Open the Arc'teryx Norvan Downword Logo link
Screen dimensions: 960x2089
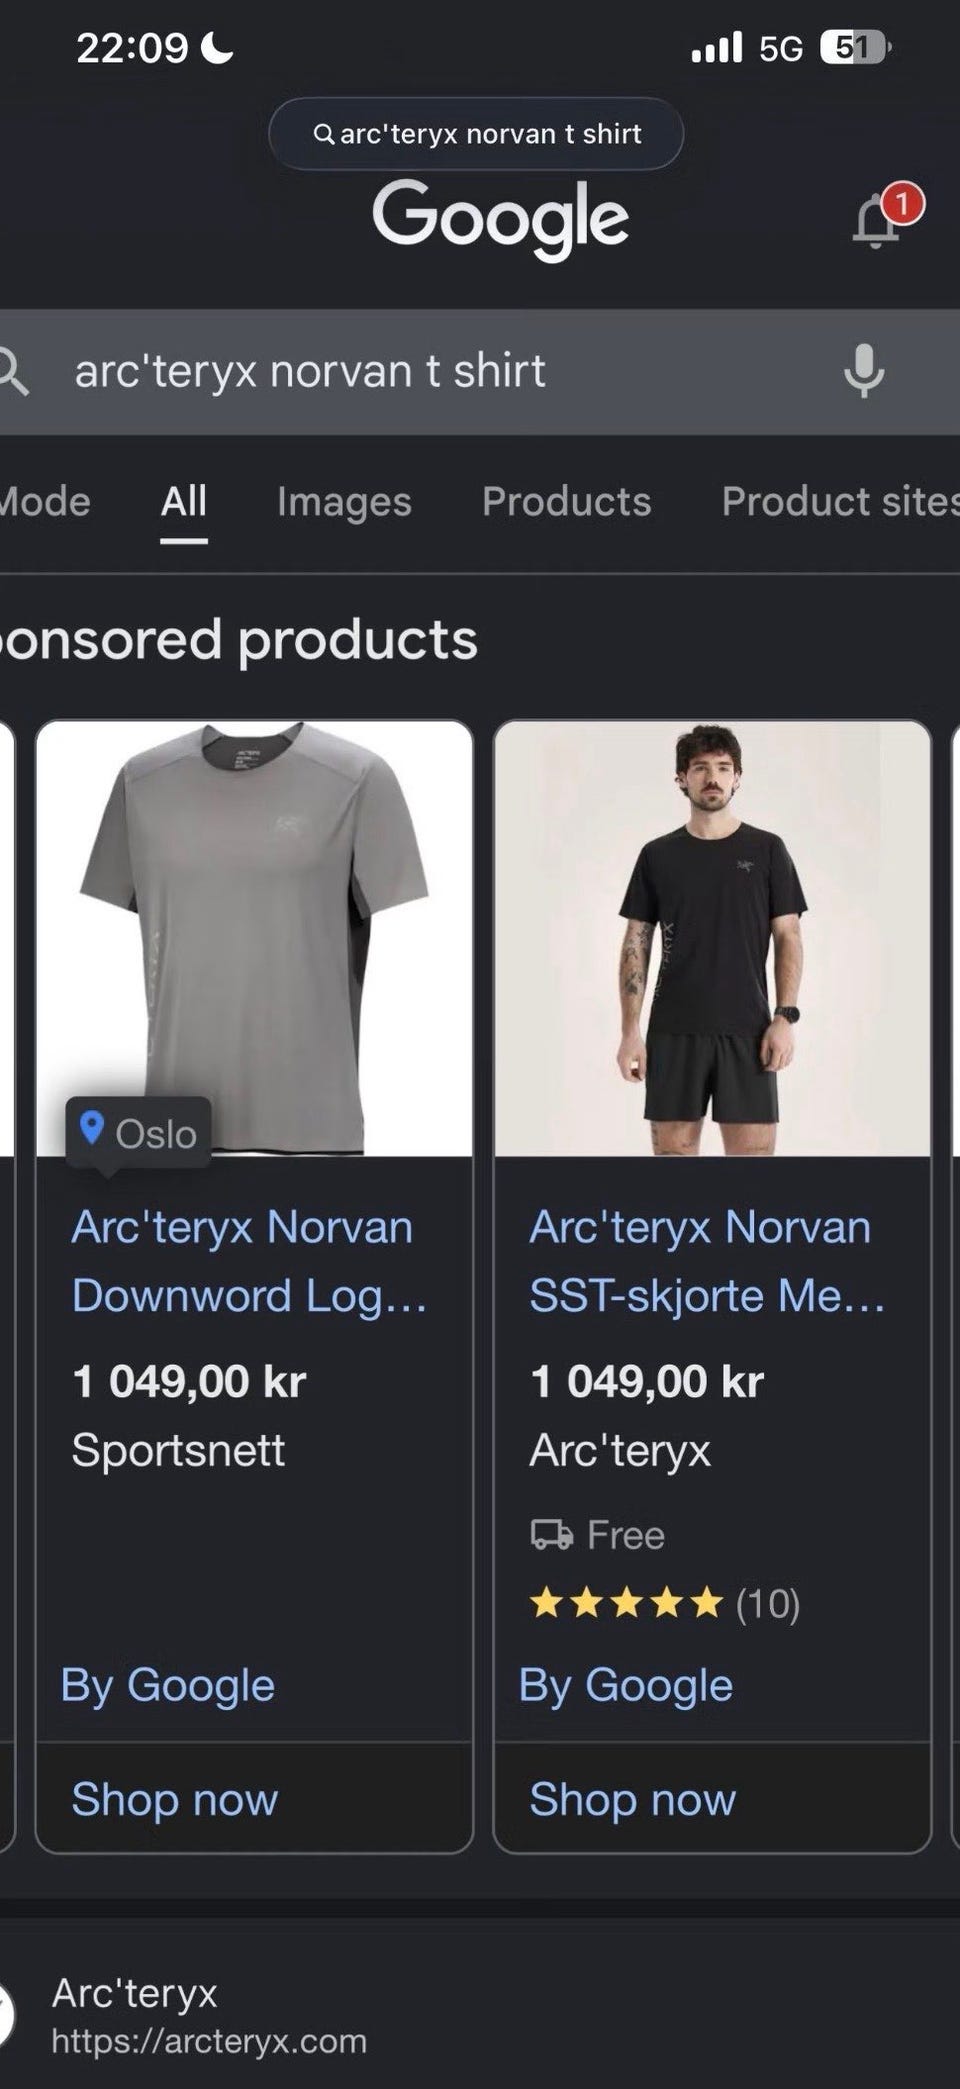coord(249,1261)
